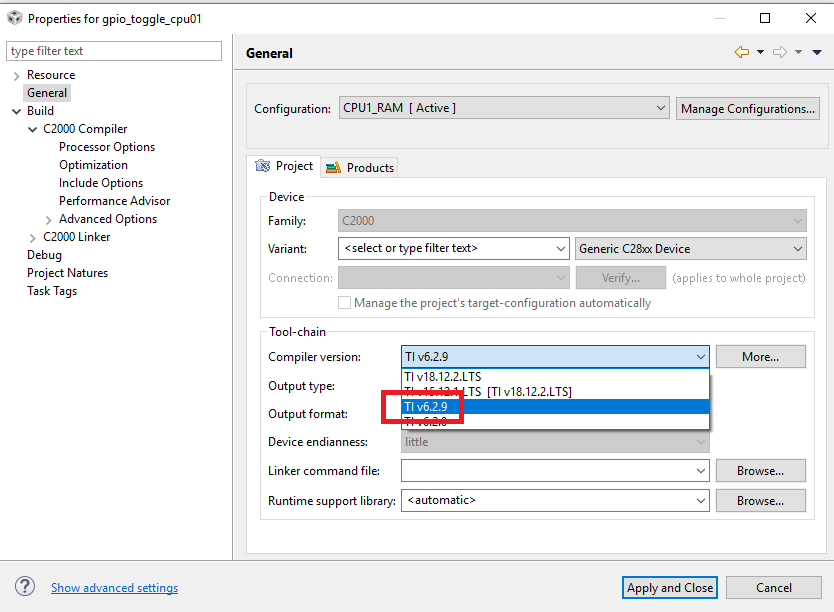Select C2000 Compiler tree item
The image size is (834, 612).
(85, 129)
